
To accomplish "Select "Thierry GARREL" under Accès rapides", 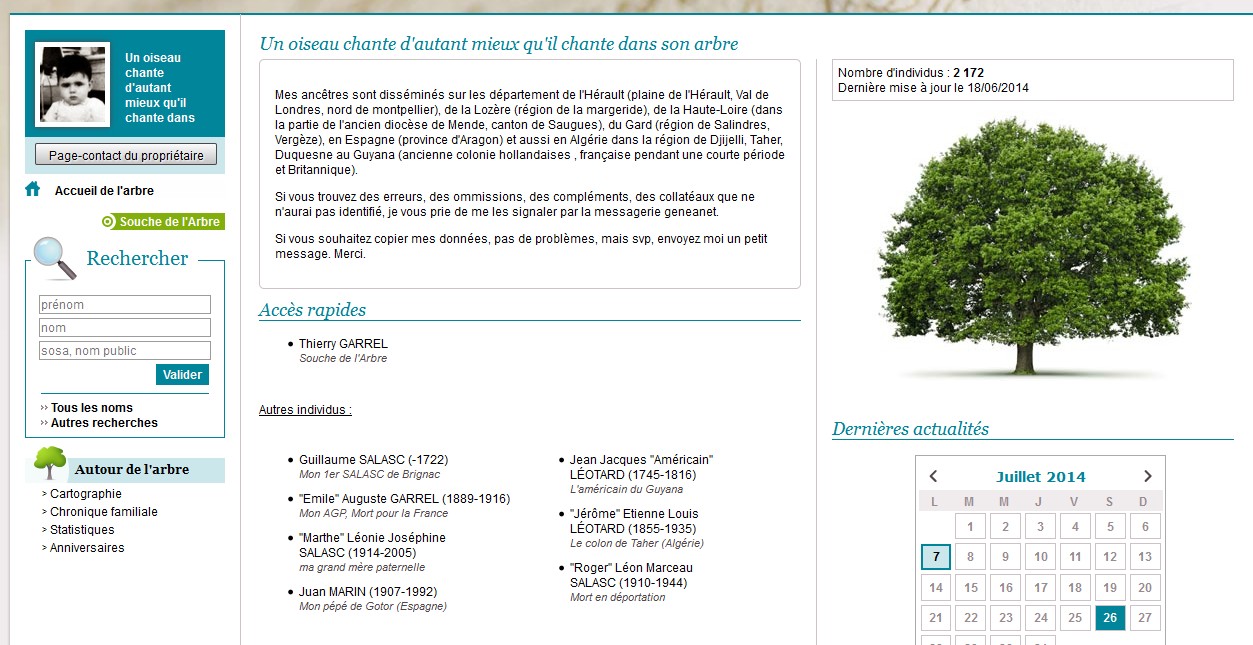I will pyautogui.click(x=341, y=343).
